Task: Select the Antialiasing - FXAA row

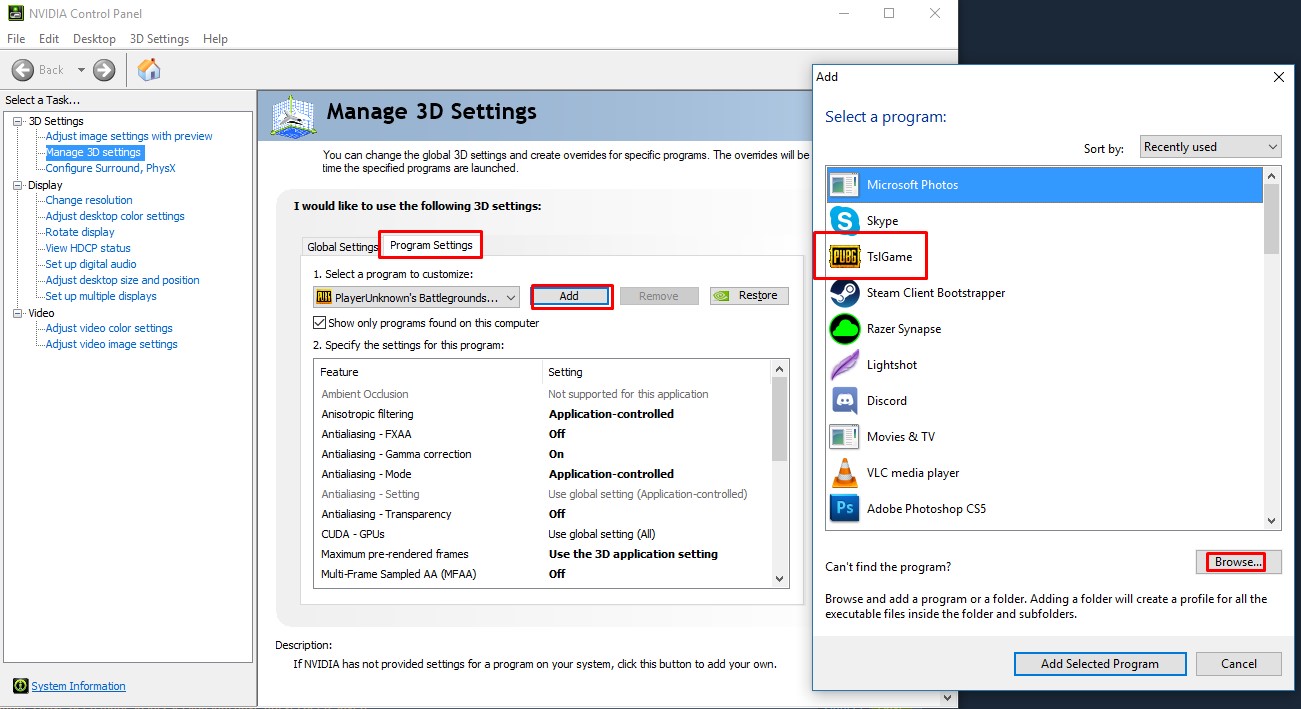Action: click(x=544, y=434)
